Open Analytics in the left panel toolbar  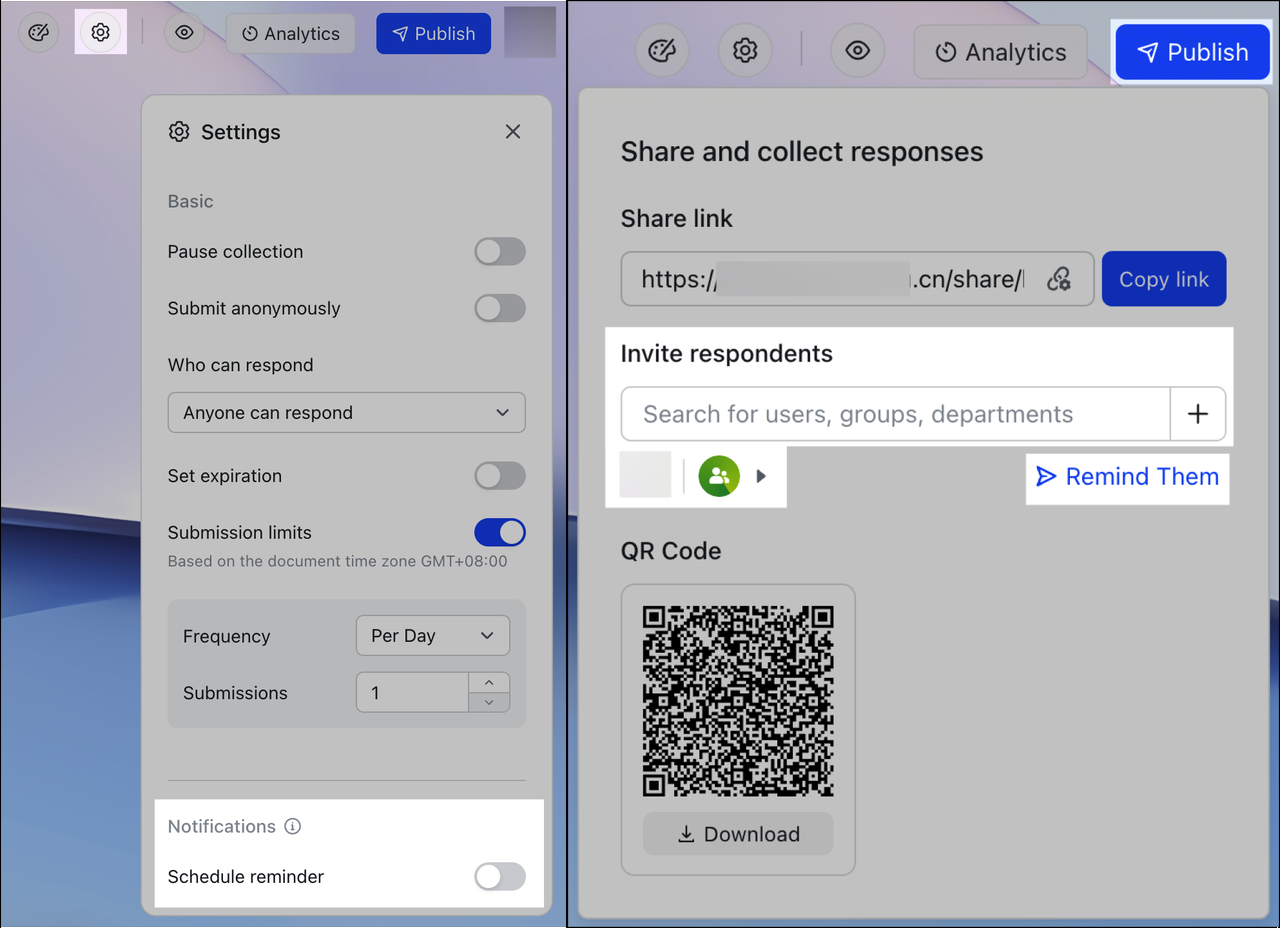(290, 34)
